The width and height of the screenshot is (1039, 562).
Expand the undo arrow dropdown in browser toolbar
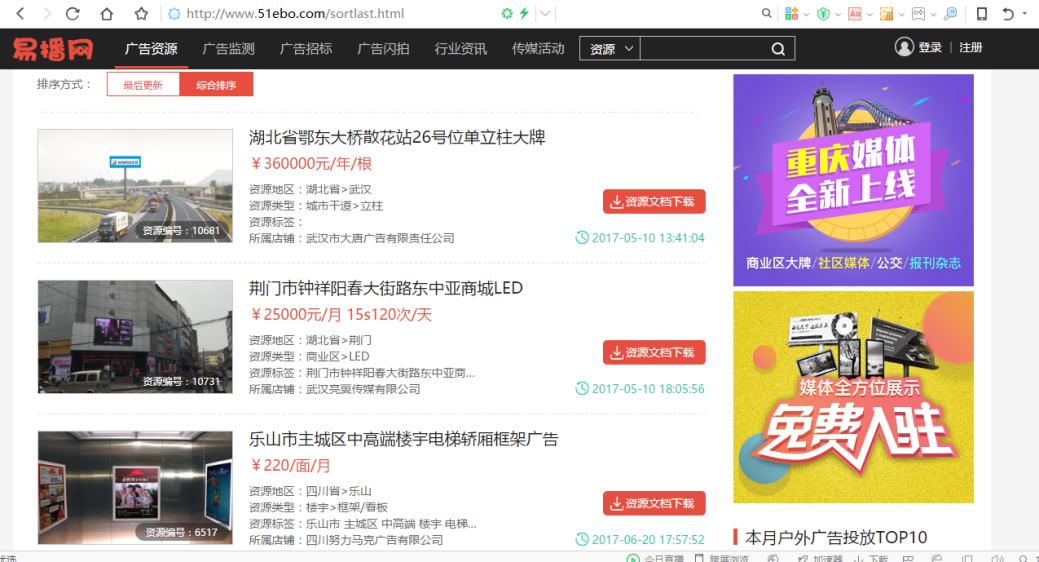click(x=1026, y=14)
